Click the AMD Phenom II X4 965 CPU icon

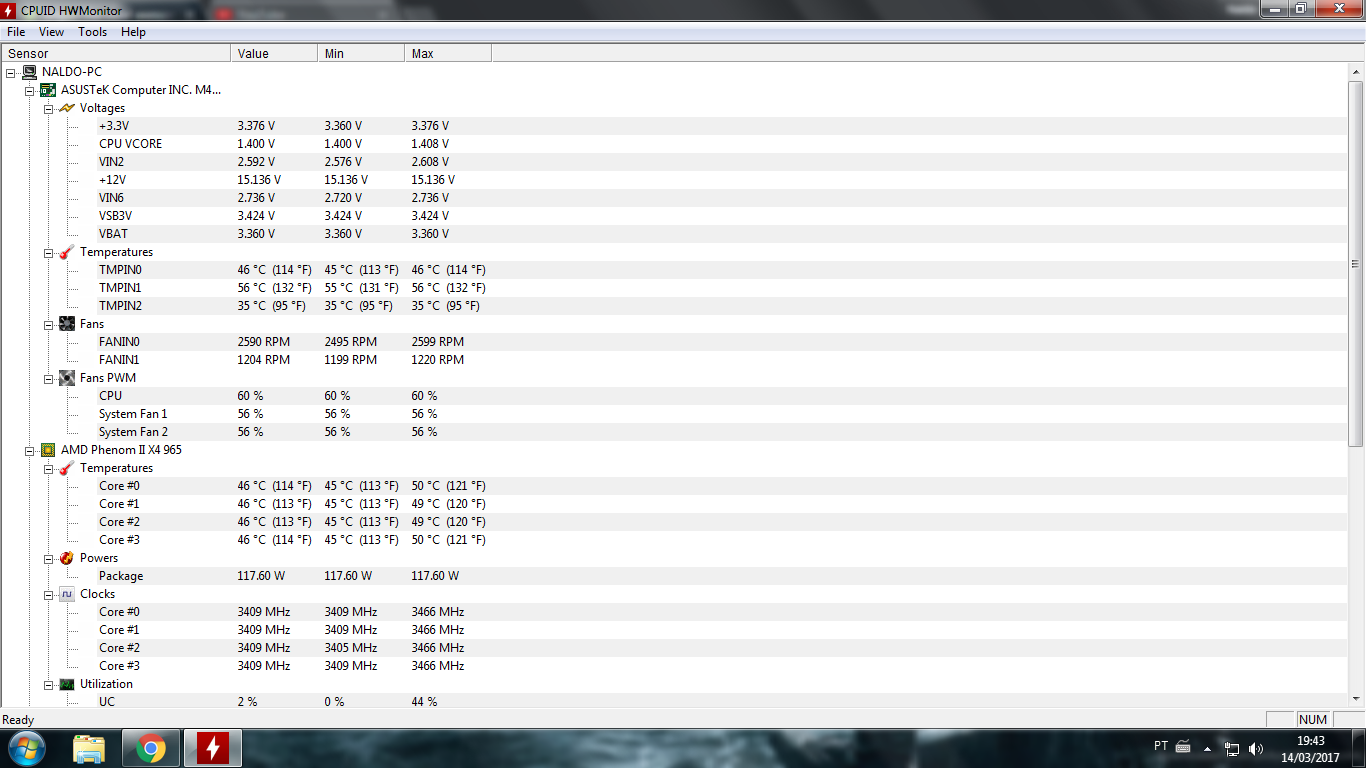[48, 450]
